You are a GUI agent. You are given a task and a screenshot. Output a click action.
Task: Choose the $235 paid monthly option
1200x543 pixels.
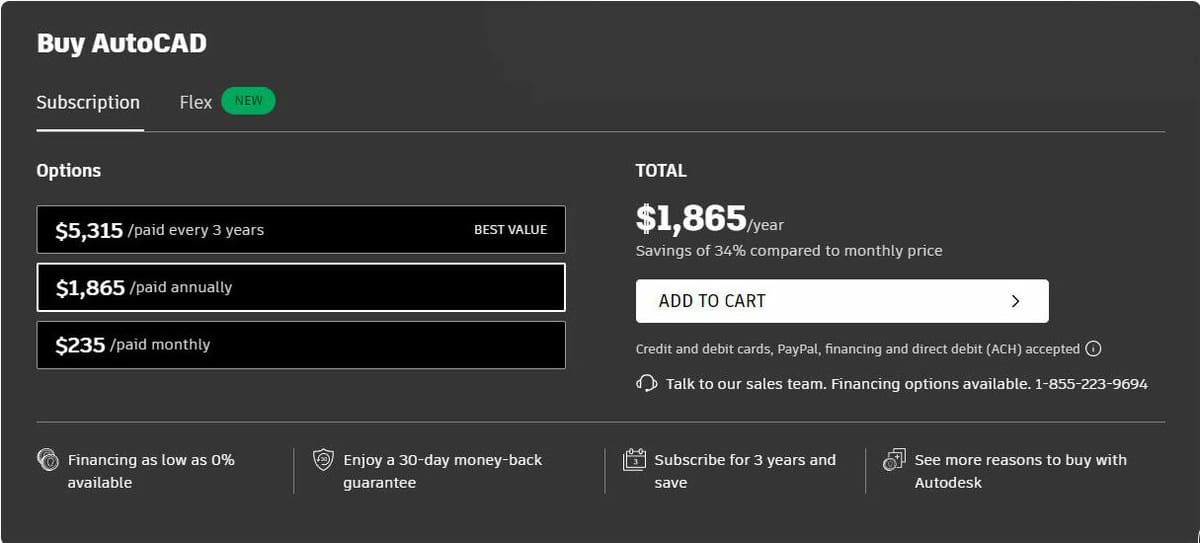point(301,344)
